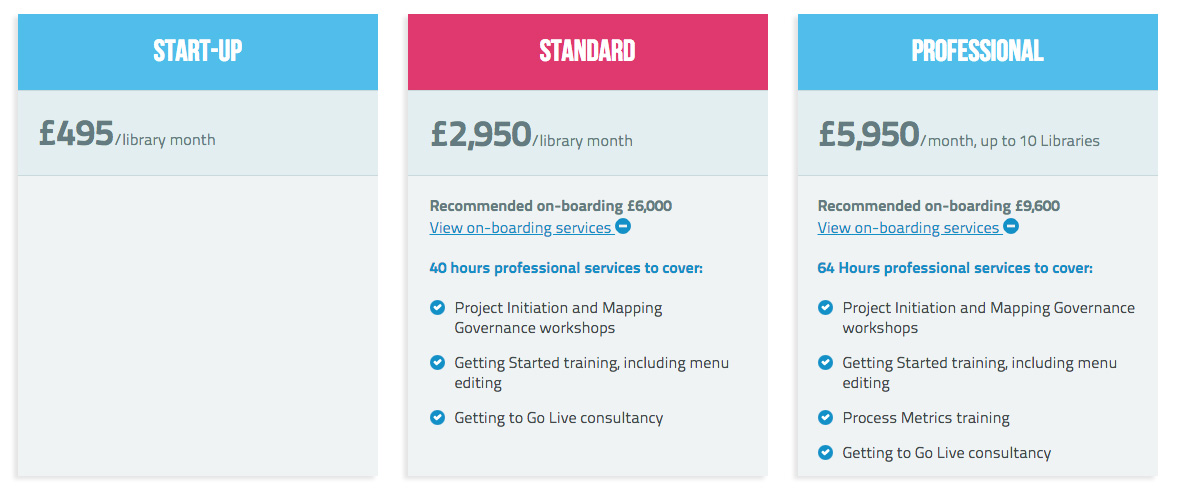Viewport: 1179px width, 502px height.
Task: Click the 64 Hours professional services heading
Action: click(955, 268)
